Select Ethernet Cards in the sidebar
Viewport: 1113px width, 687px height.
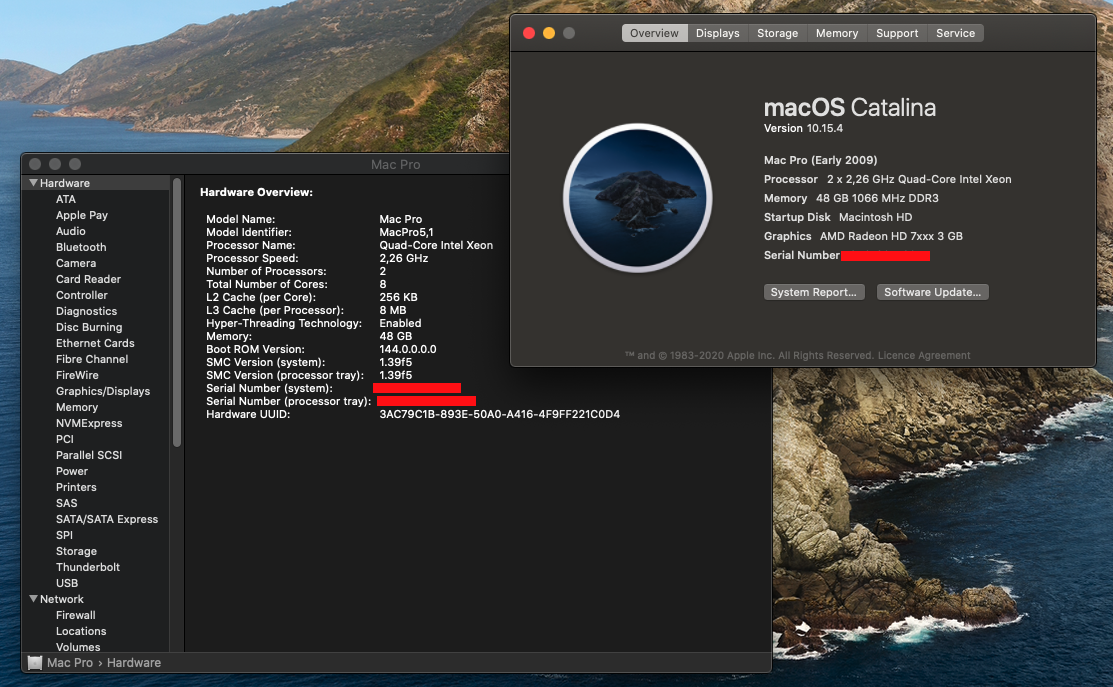click(x=95, y=343)
